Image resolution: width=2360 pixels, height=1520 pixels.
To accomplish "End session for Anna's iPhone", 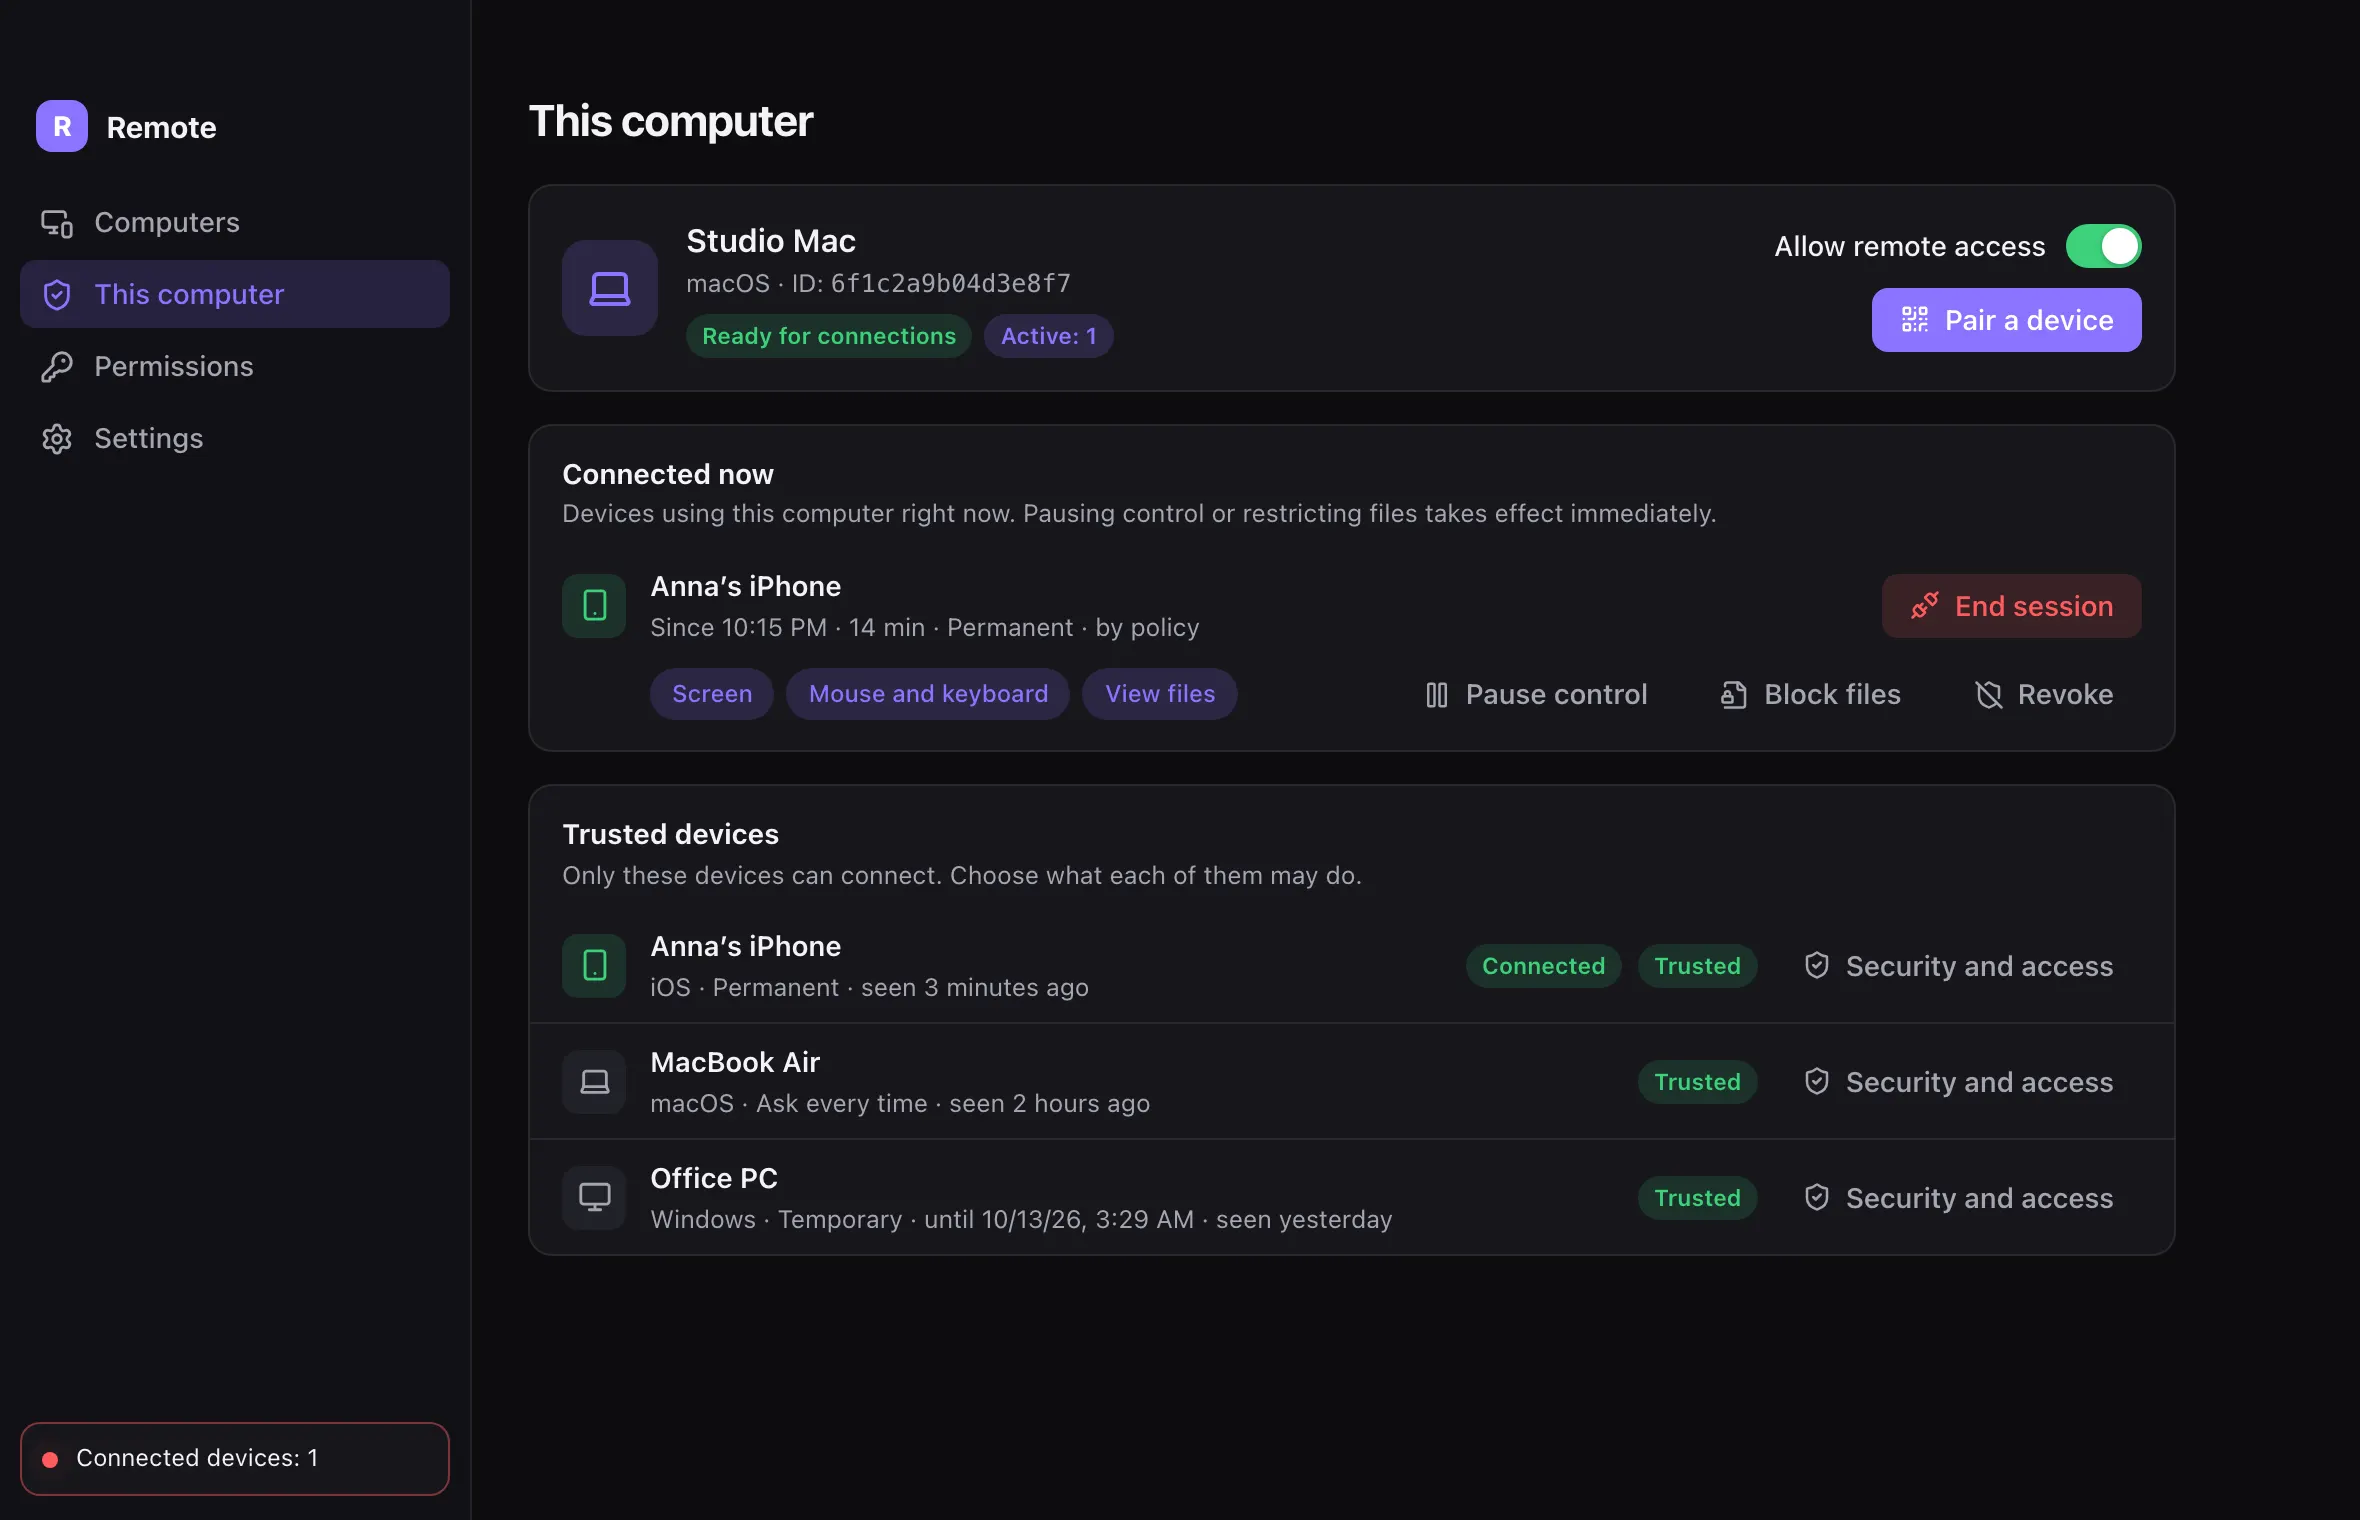I will [2012, 606].
